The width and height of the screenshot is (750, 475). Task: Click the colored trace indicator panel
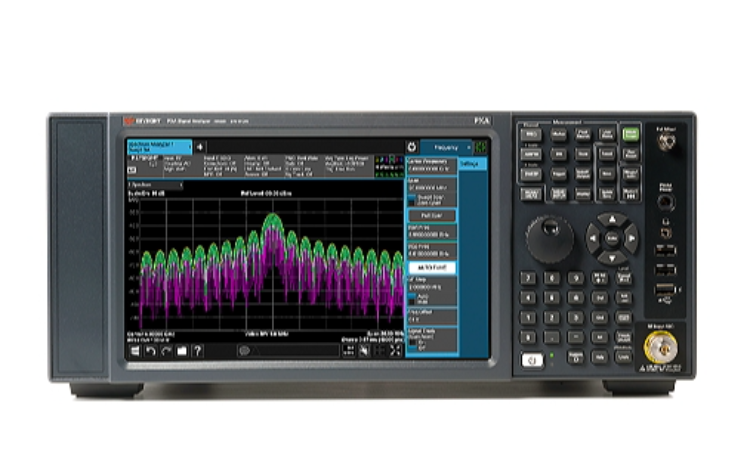[x=389, y=166]
